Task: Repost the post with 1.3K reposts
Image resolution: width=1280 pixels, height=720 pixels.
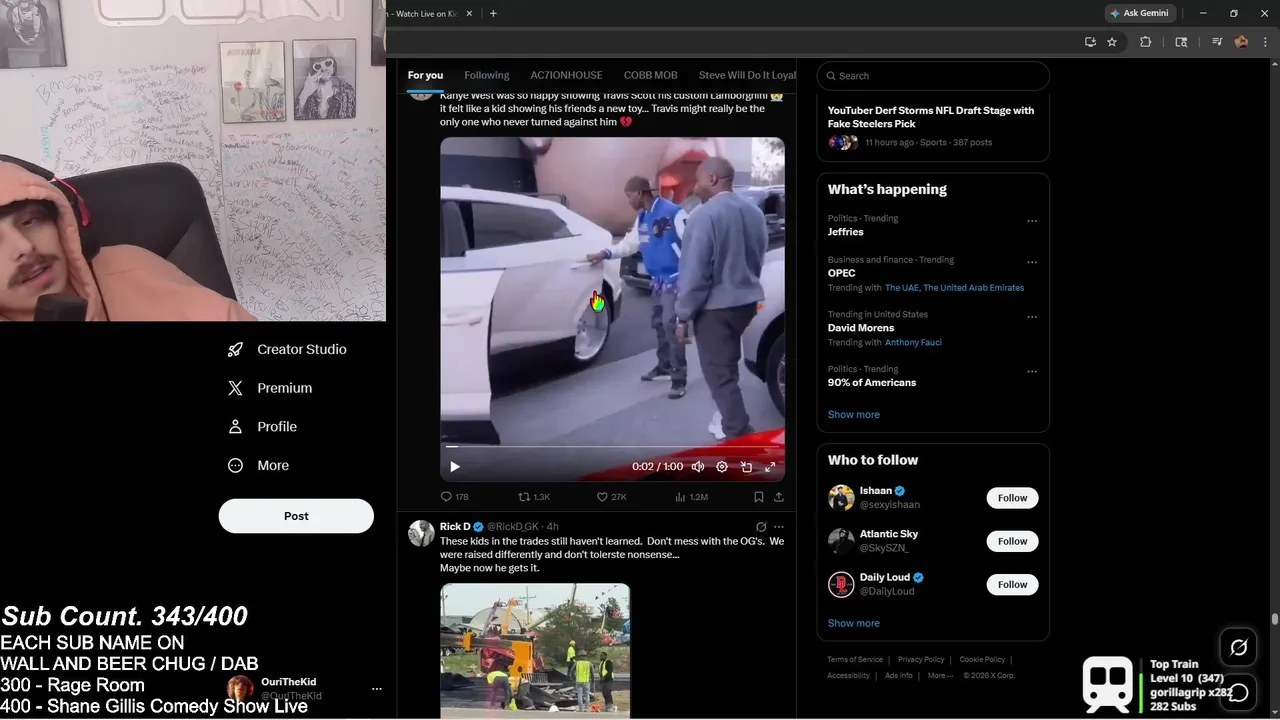Action: (x=534, y=497)
